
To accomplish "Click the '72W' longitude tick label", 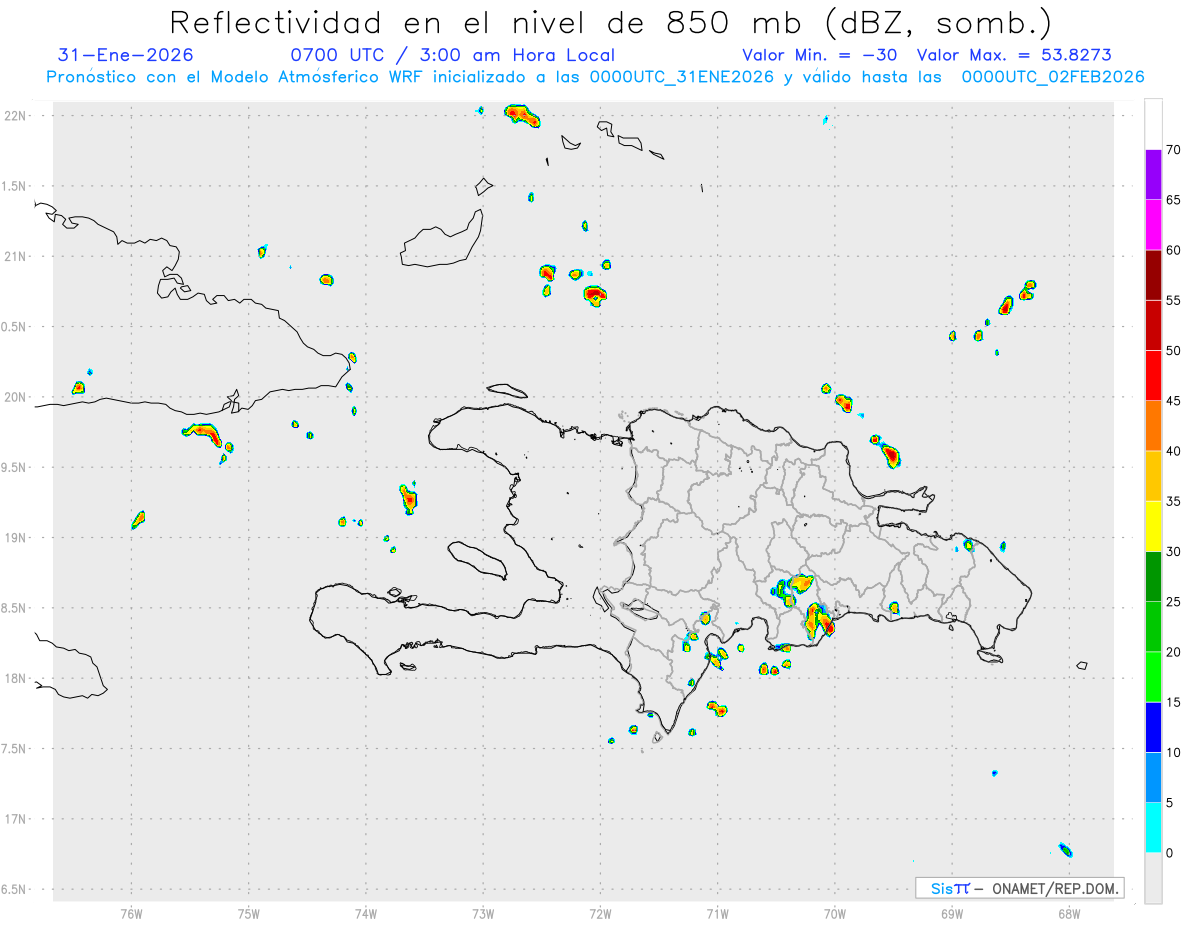I will pos(600,913).
